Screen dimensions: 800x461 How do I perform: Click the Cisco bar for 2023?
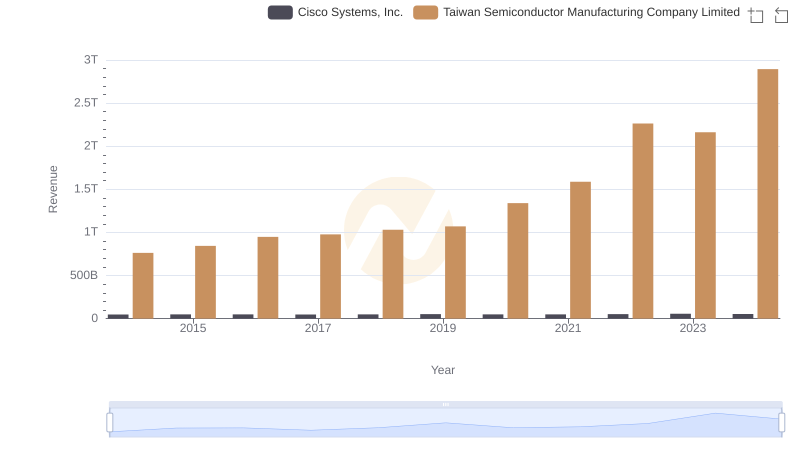pos(681,316)
